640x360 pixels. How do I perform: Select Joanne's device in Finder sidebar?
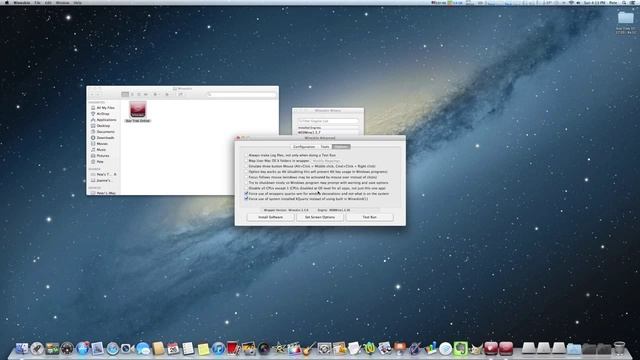pos(101,180)
